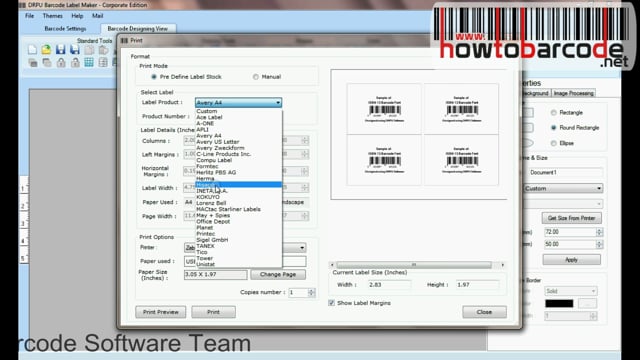Choose Ellipse shape option

(553, 143)
